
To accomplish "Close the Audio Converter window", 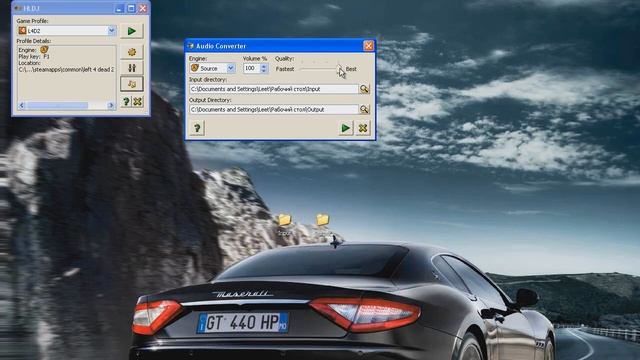I will click(368, 46).
